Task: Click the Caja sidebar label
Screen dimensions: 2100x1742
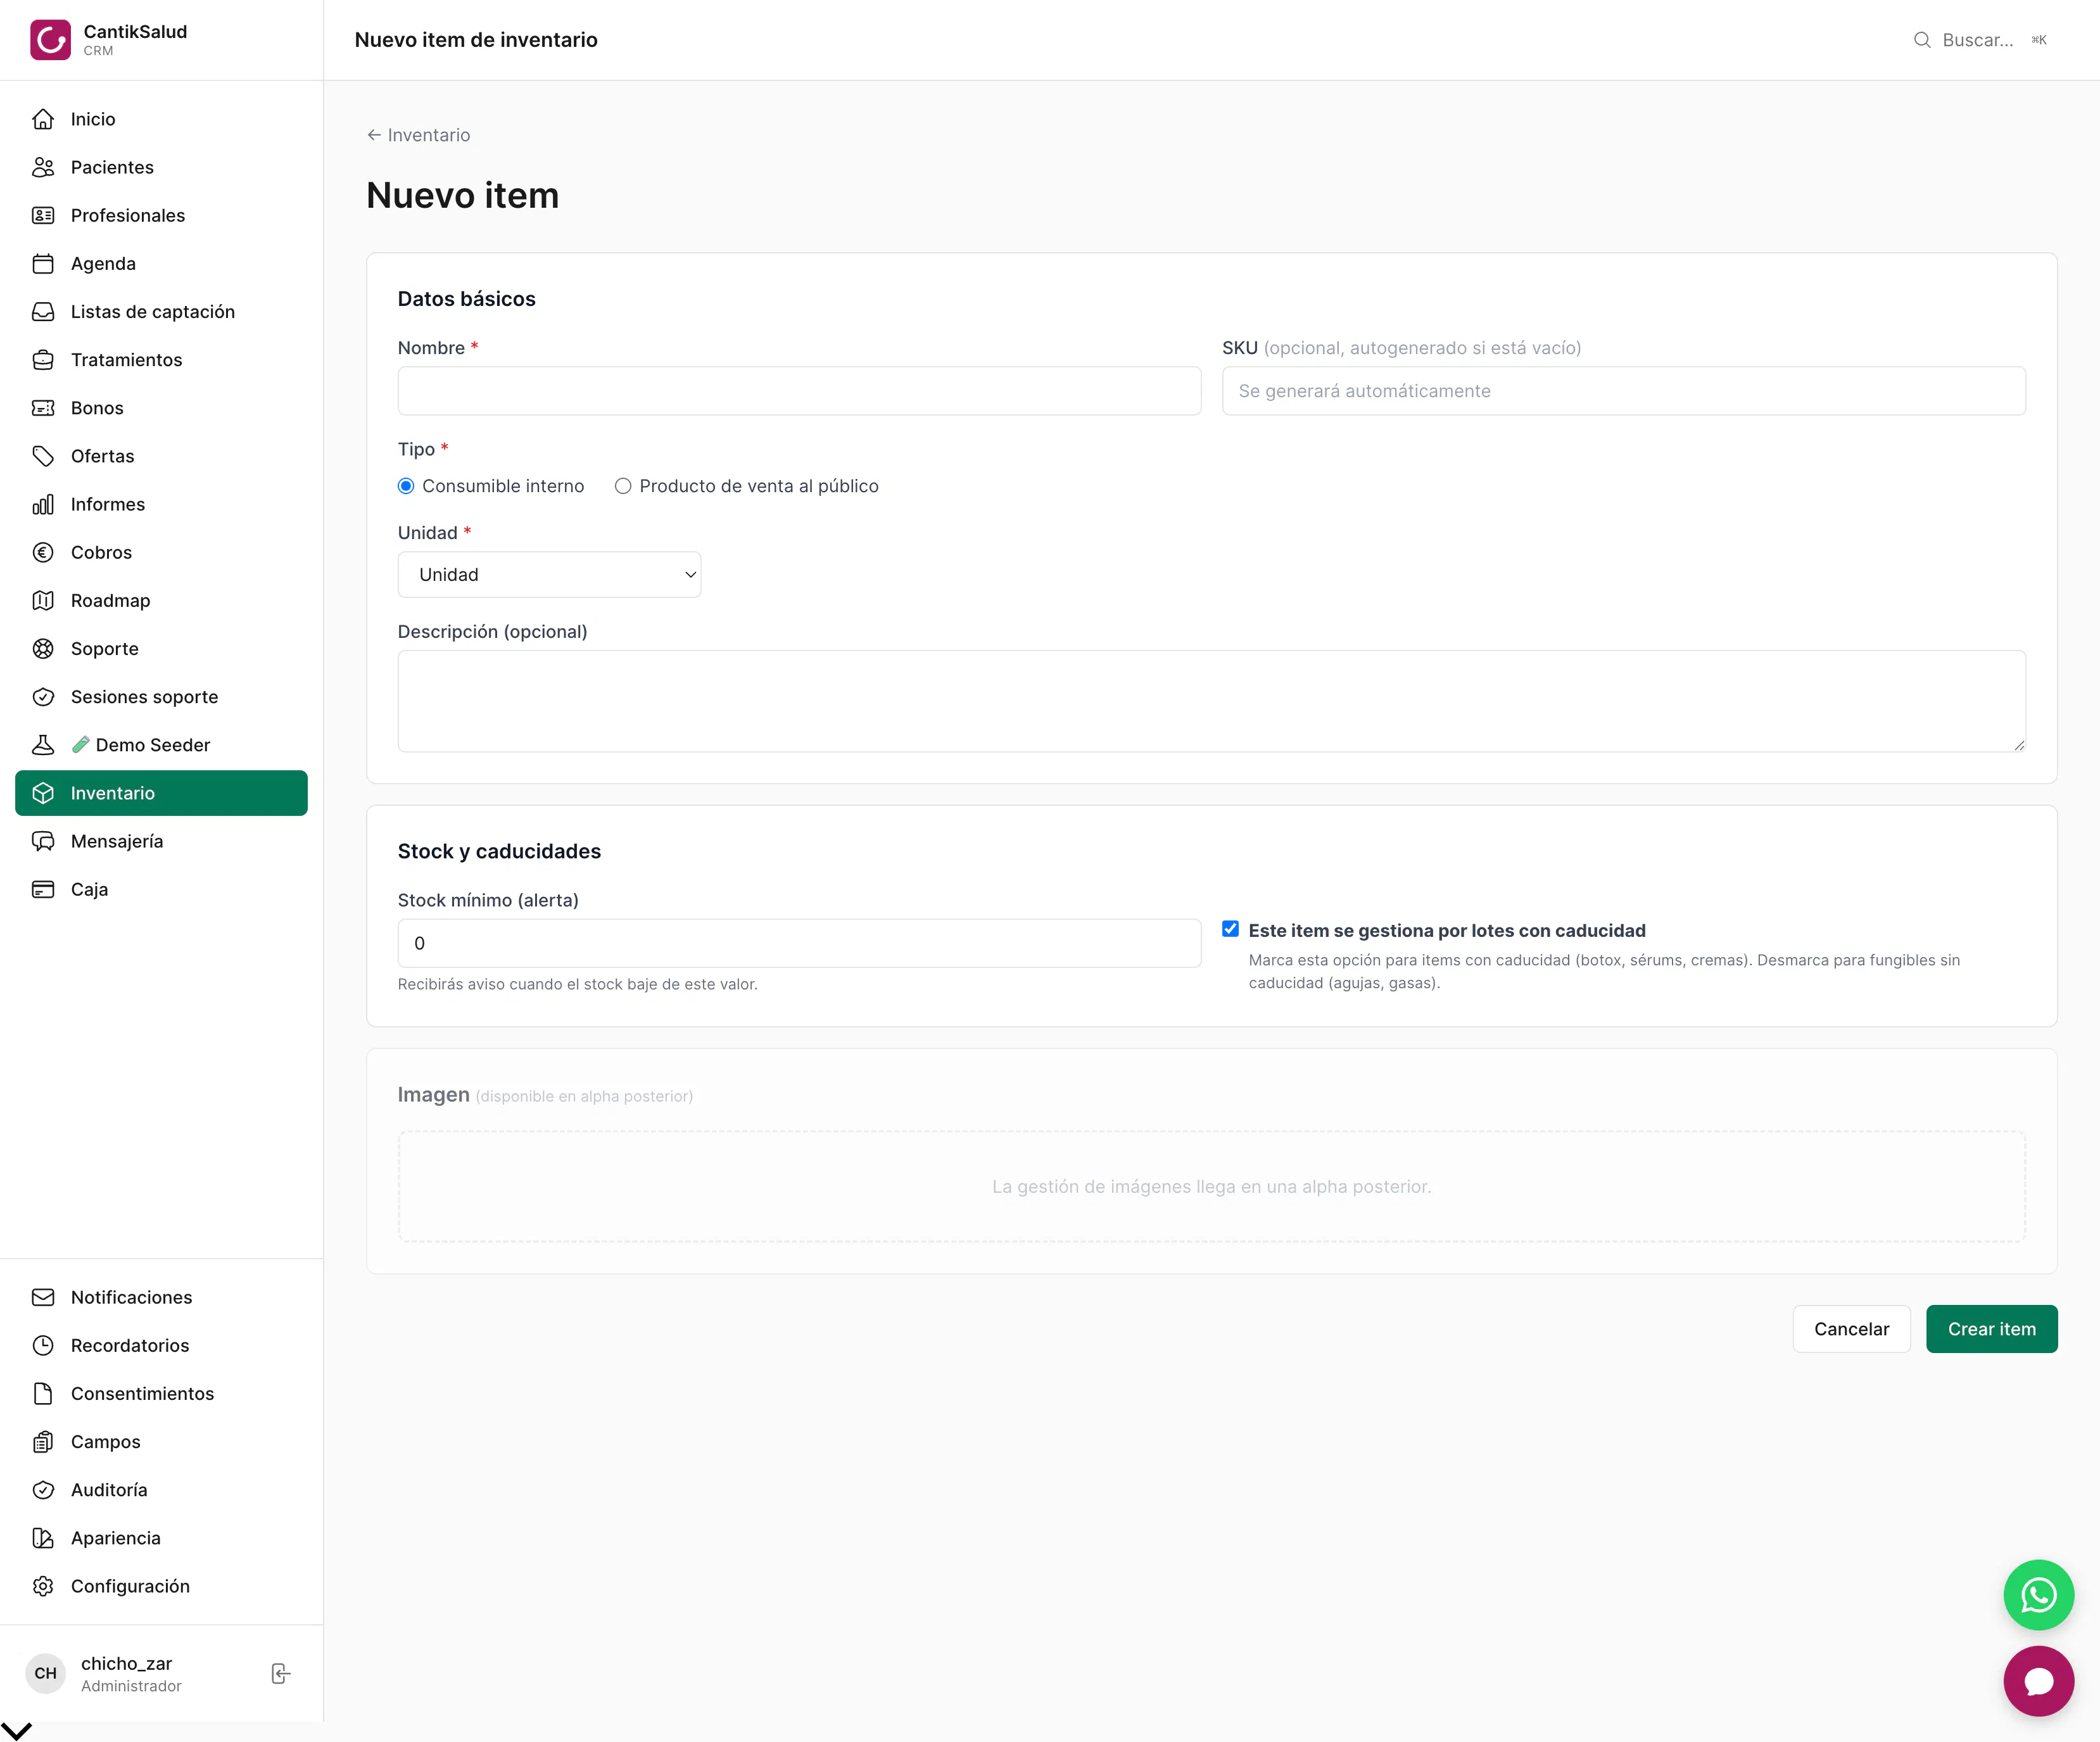Action: (89, 889)
